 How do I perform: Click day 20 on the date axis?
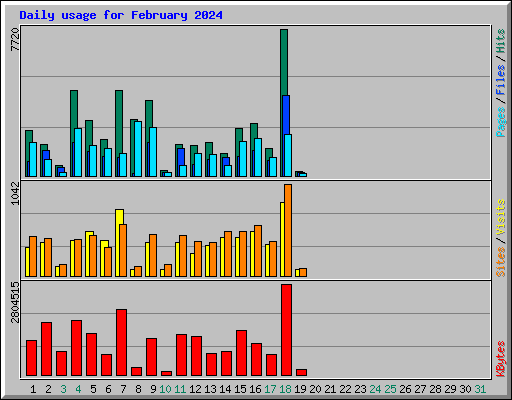click(x=315, y=389)
